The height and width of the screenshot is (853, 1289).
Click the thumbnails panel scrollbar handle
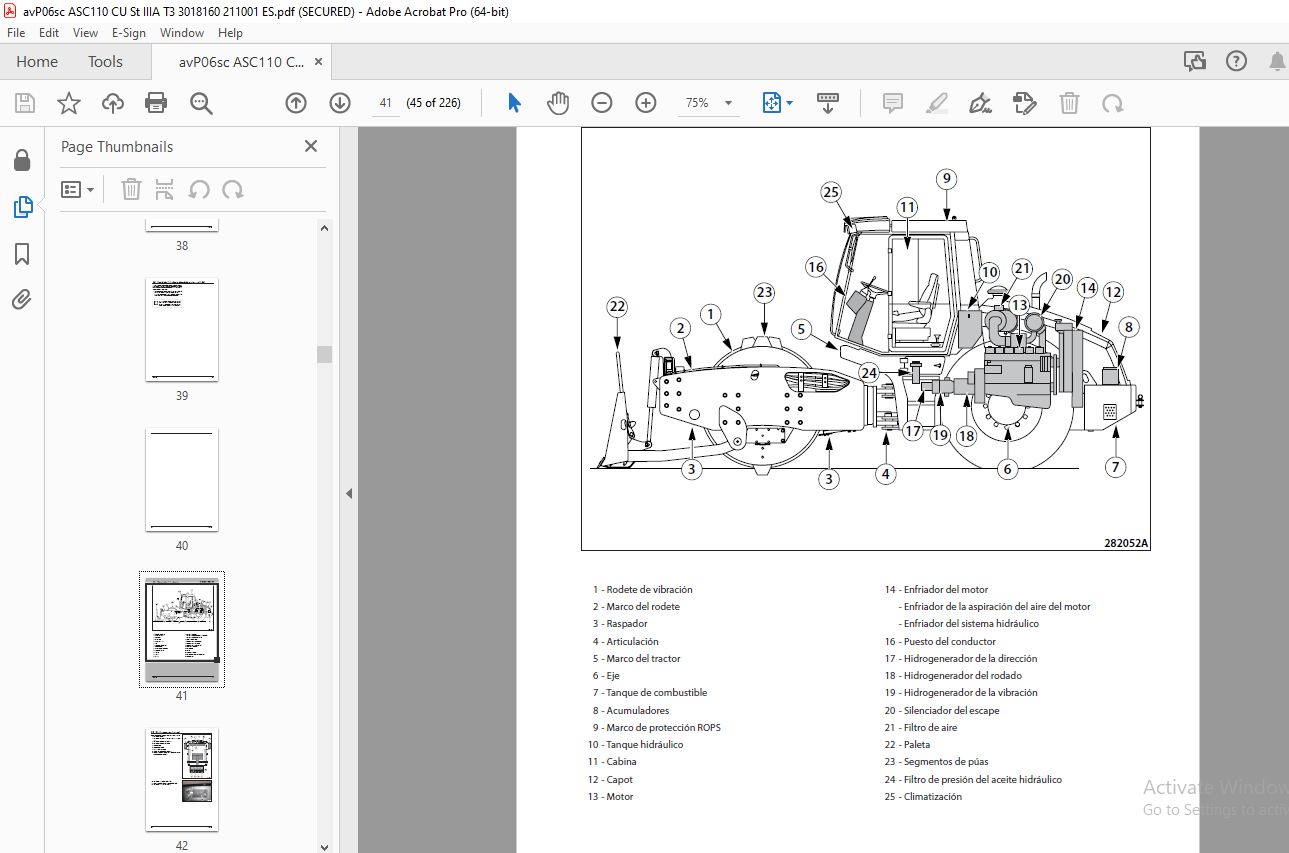click(324, 354)
